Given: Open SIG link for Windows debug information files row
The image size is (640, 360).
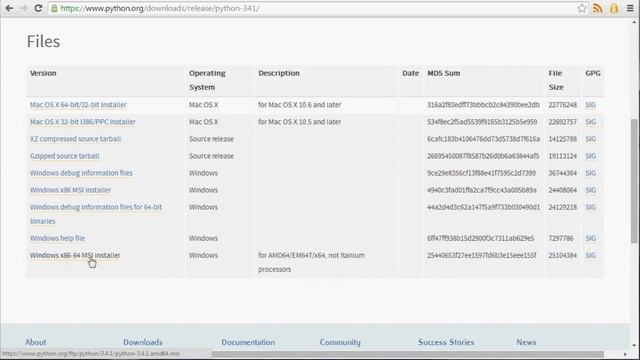Looking at the screenshot, I should click(590, 173).
